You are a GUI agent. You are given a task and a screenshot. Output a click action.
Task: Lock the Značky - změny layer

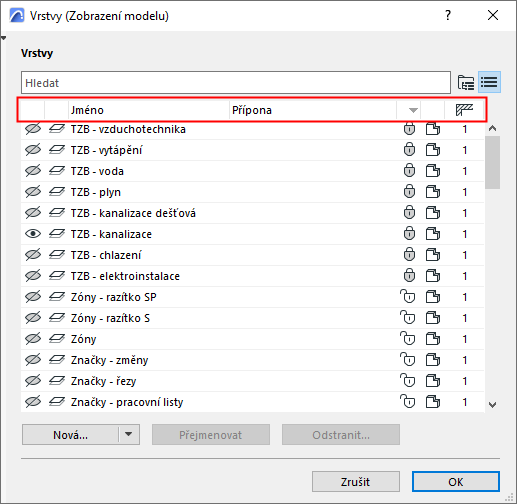click(x=407, y=359)
